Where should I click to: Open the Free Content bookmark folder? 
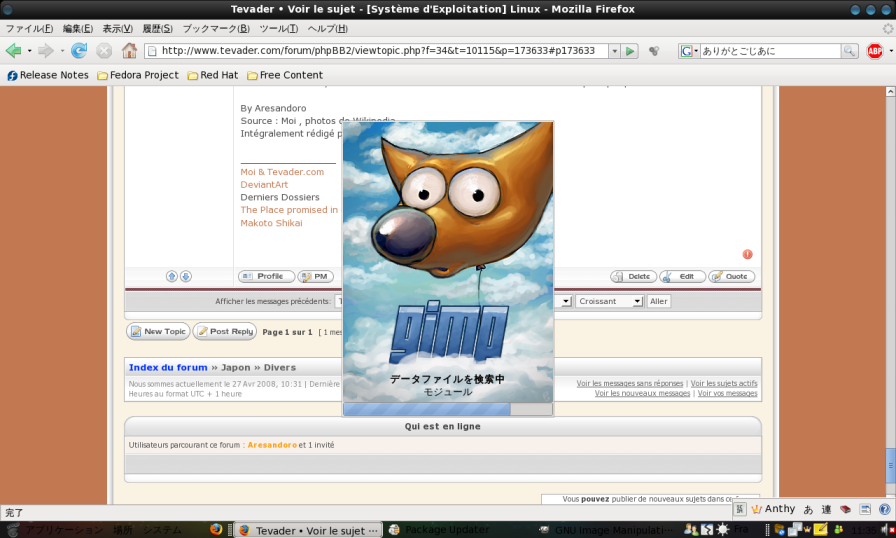[x=285, y=75]
